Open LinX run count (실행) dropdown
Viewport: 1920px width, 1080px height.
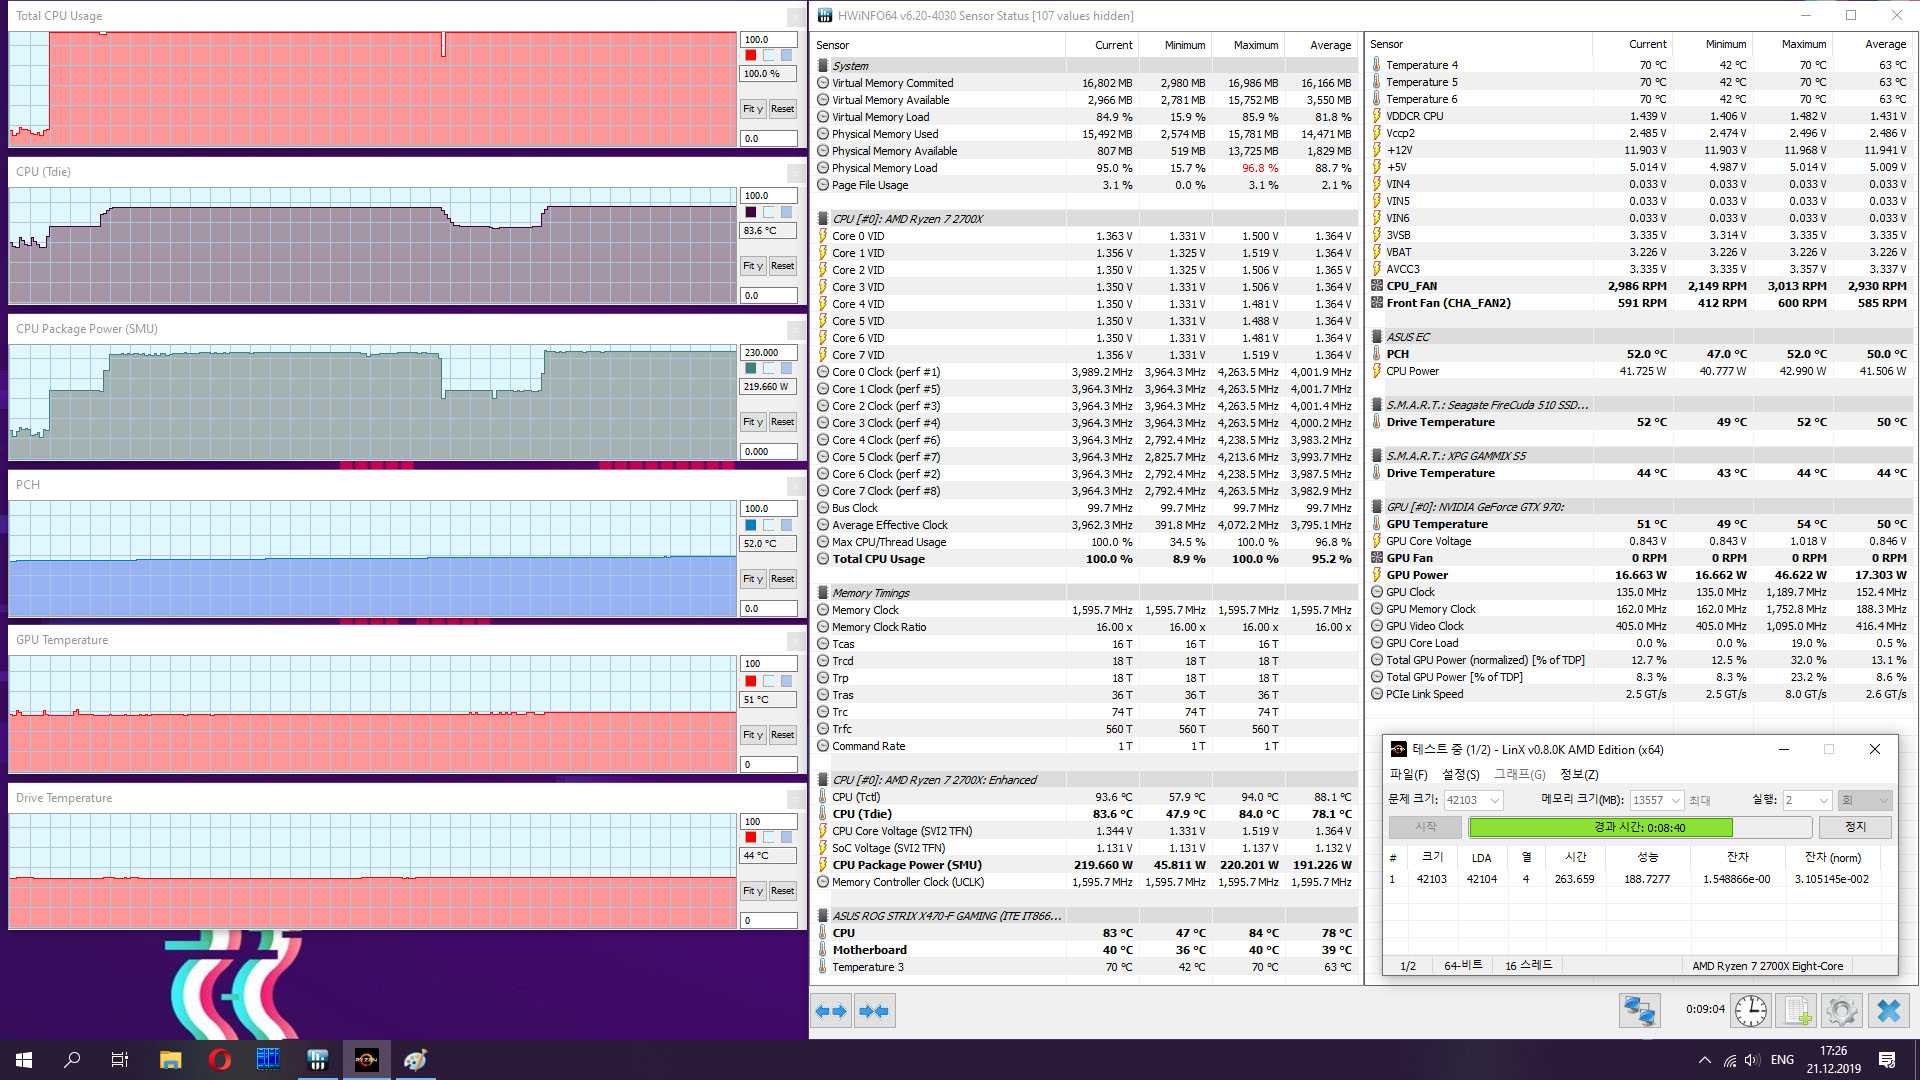pos(1823,800)
